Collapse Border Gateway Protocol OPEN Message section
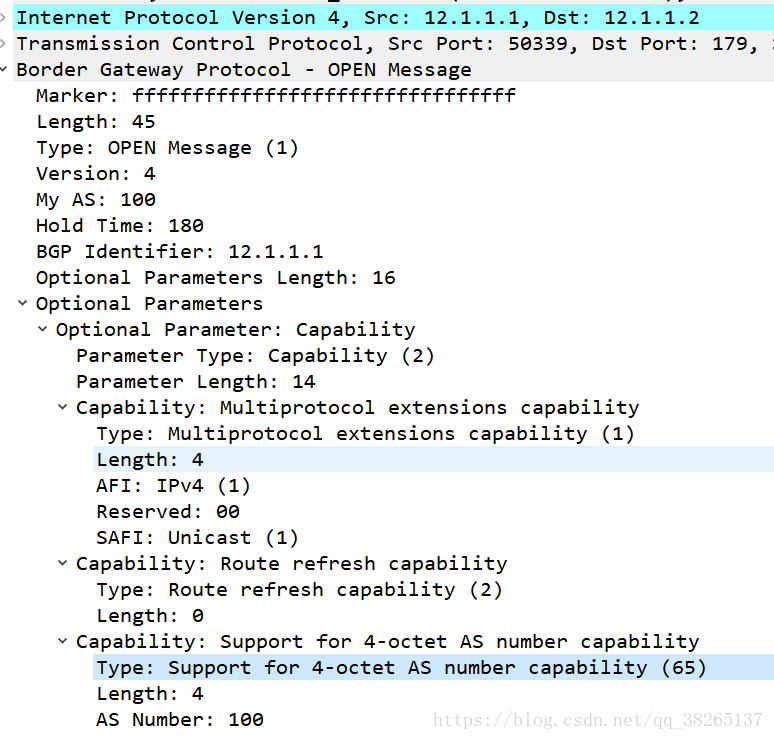774x740 pixels. (4, 70)
